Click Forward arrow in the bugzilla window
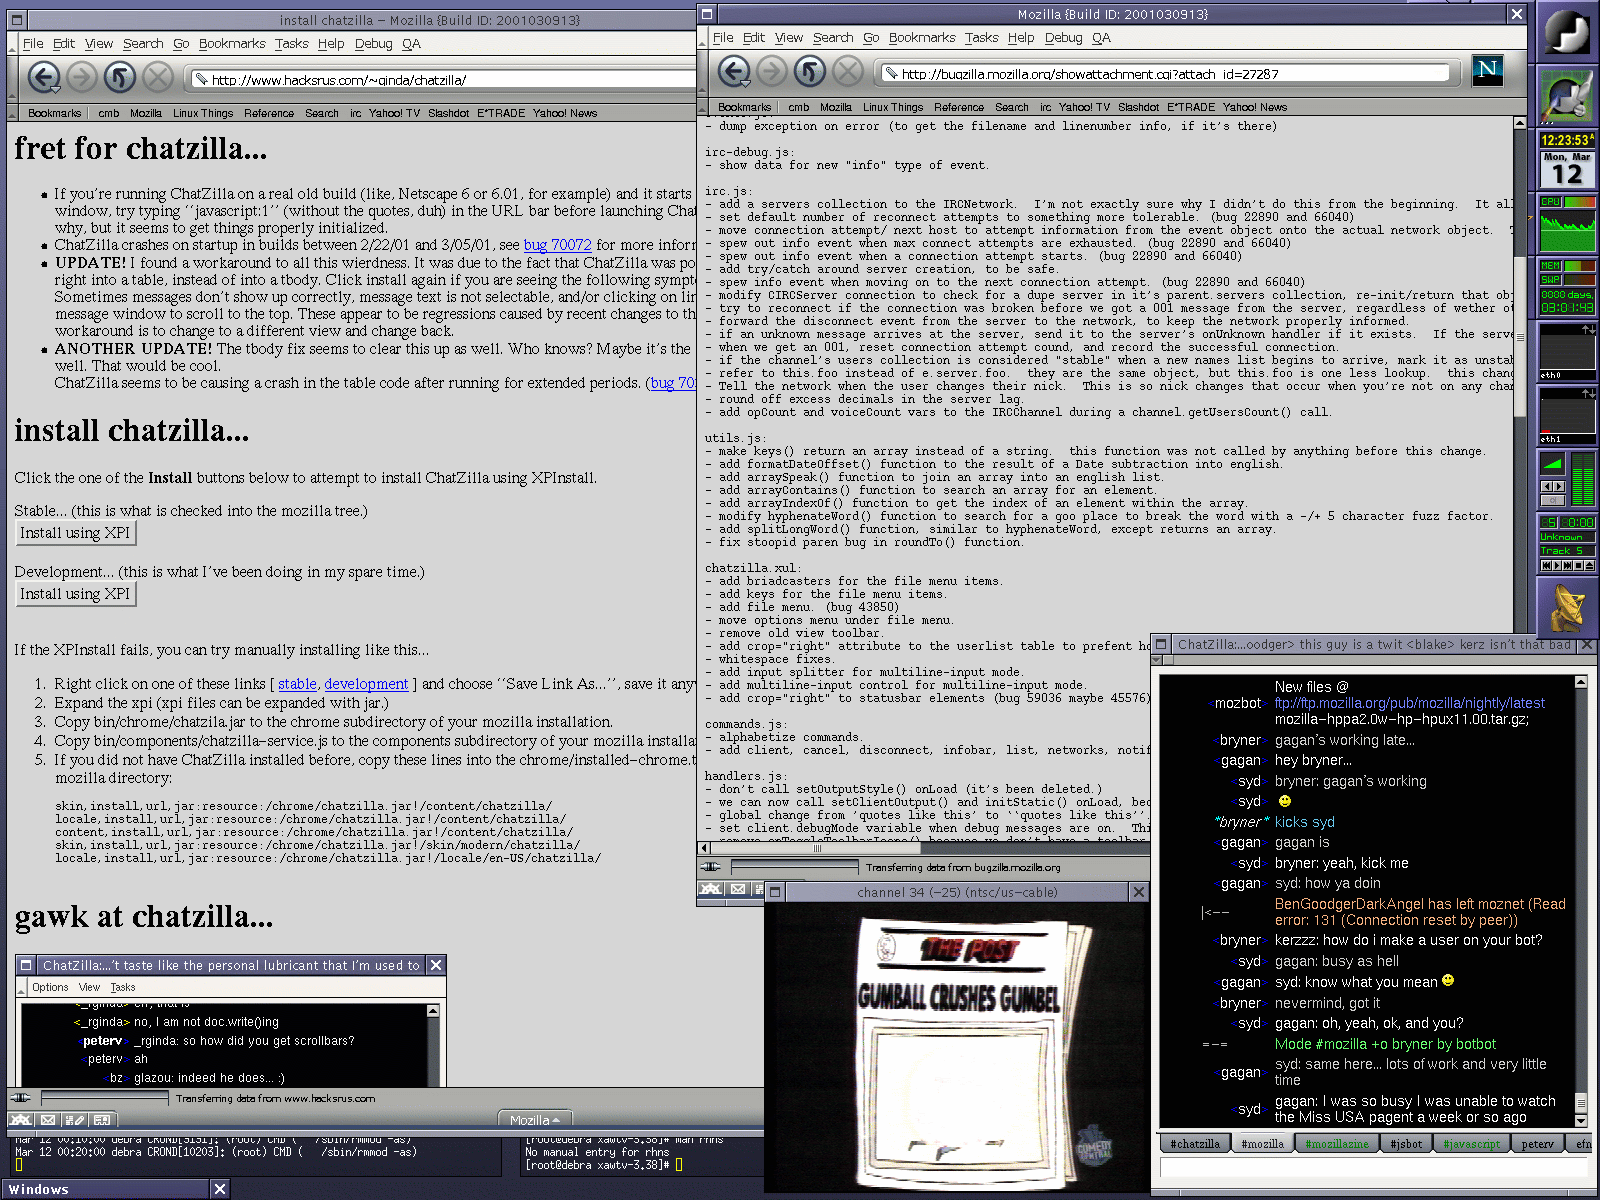This screenshot has width=1600, height=1200. (772, 71)
